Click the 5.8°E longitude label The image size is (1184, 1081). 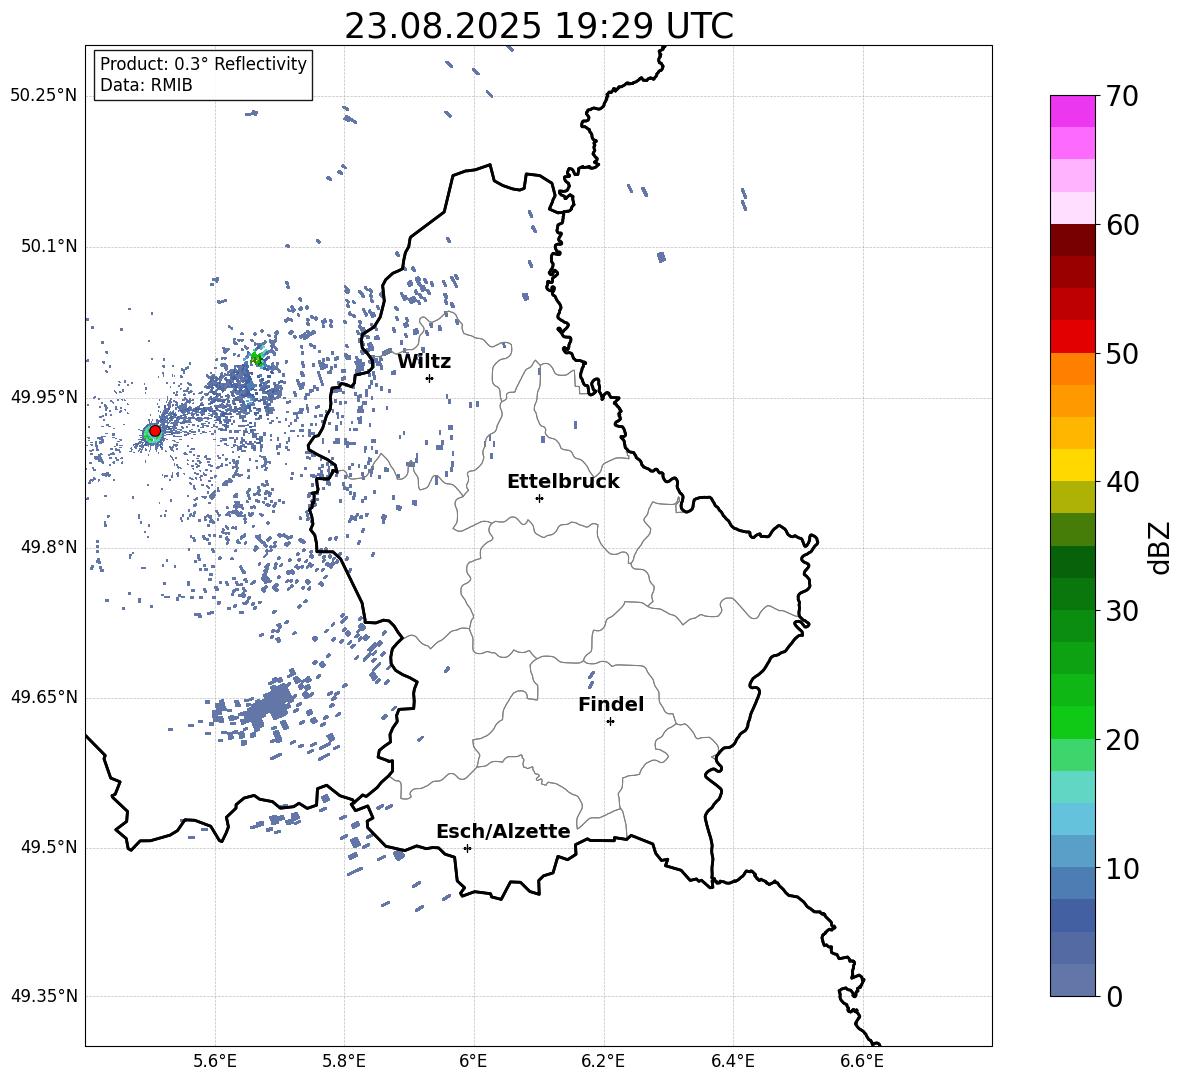[344, 1061]
